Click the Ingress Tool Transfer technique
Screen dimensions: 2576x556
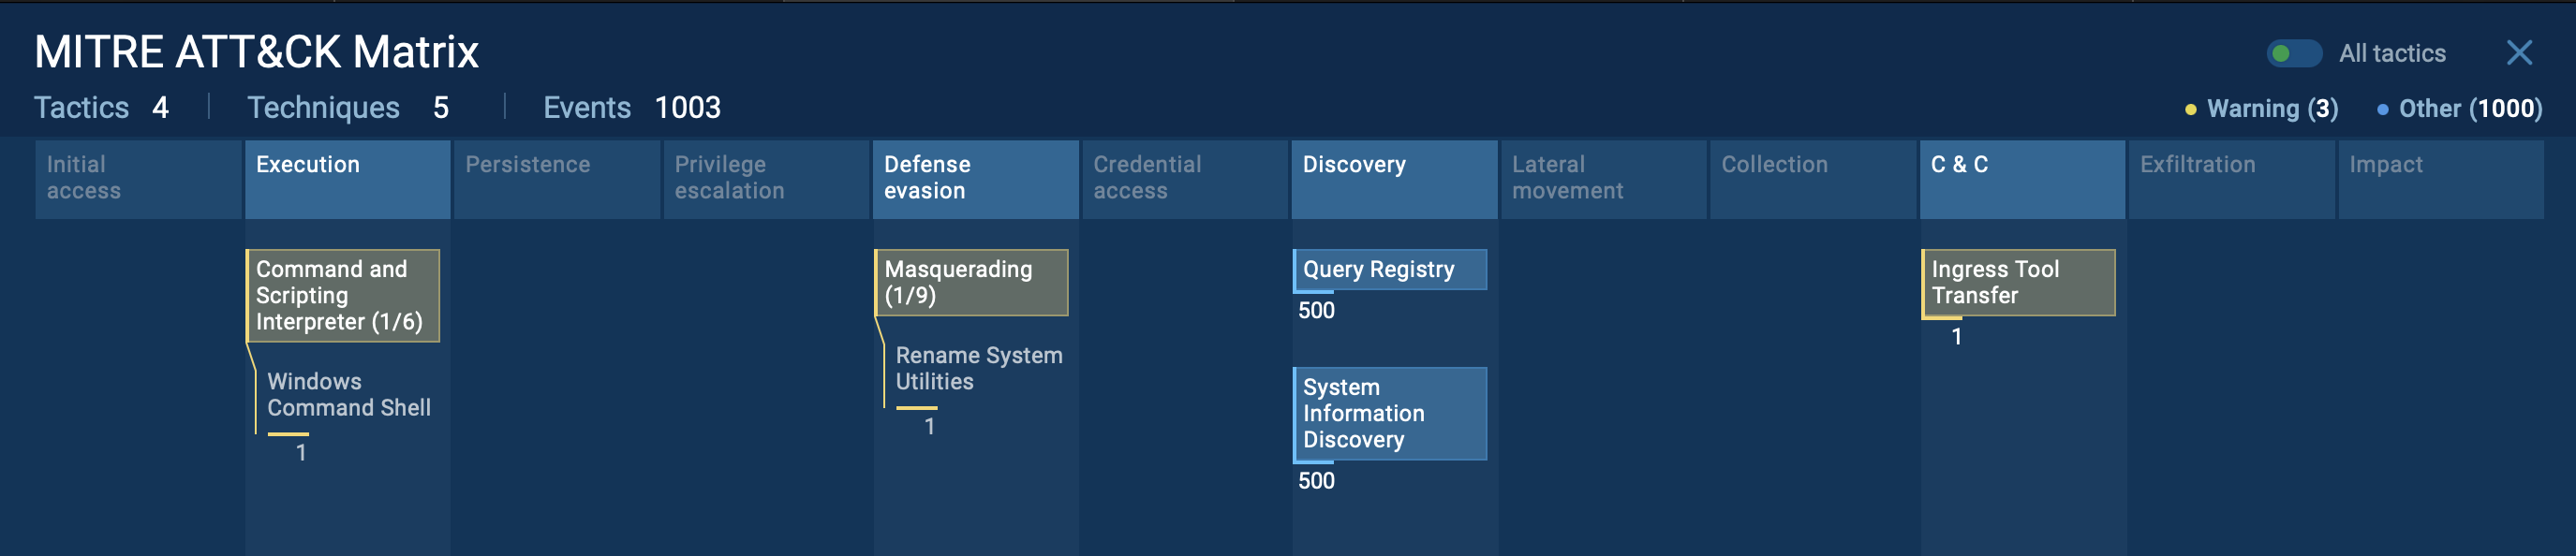tap(2018, 283)
